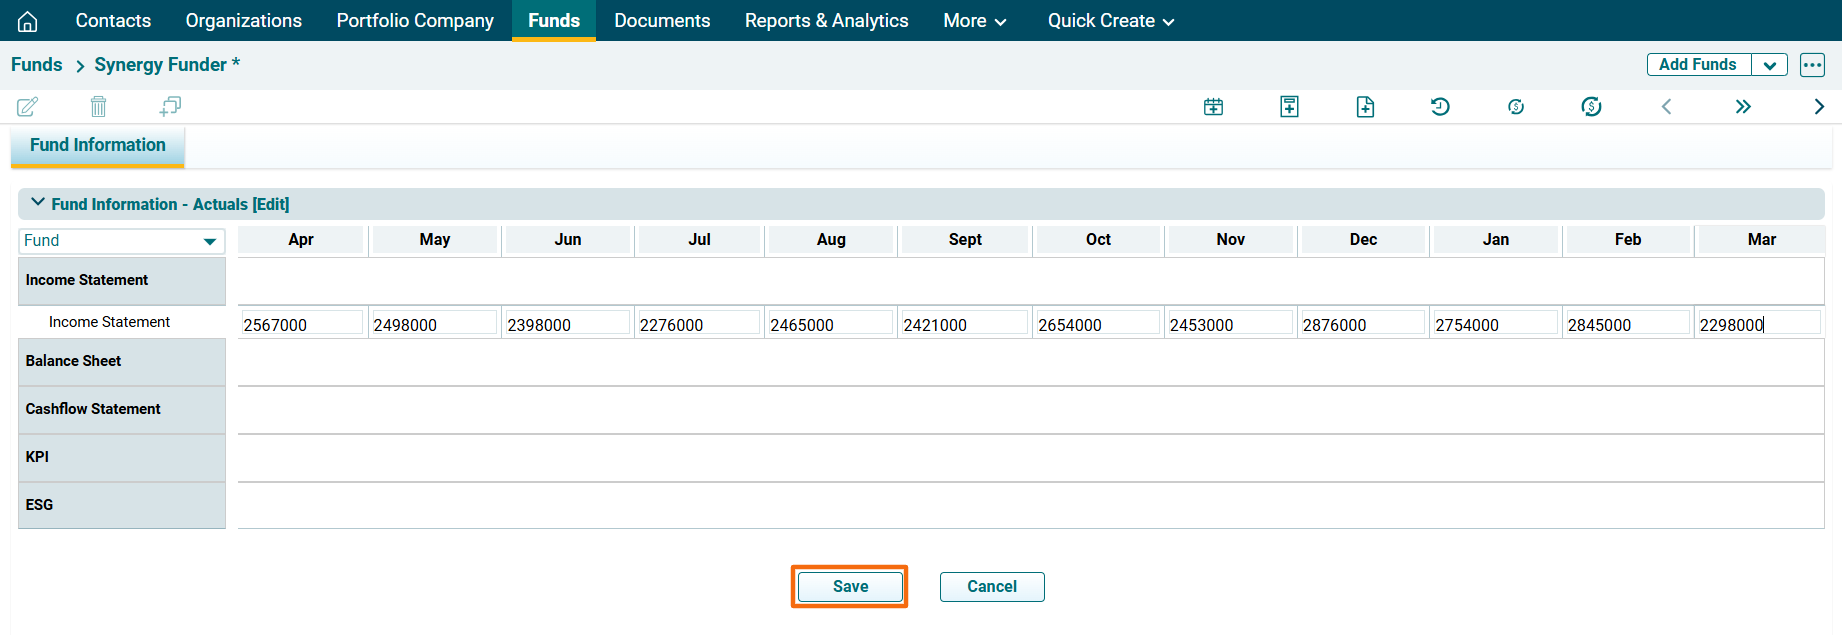
Task: Open the Reports & Analytics menu
Action: click(826, 21)
